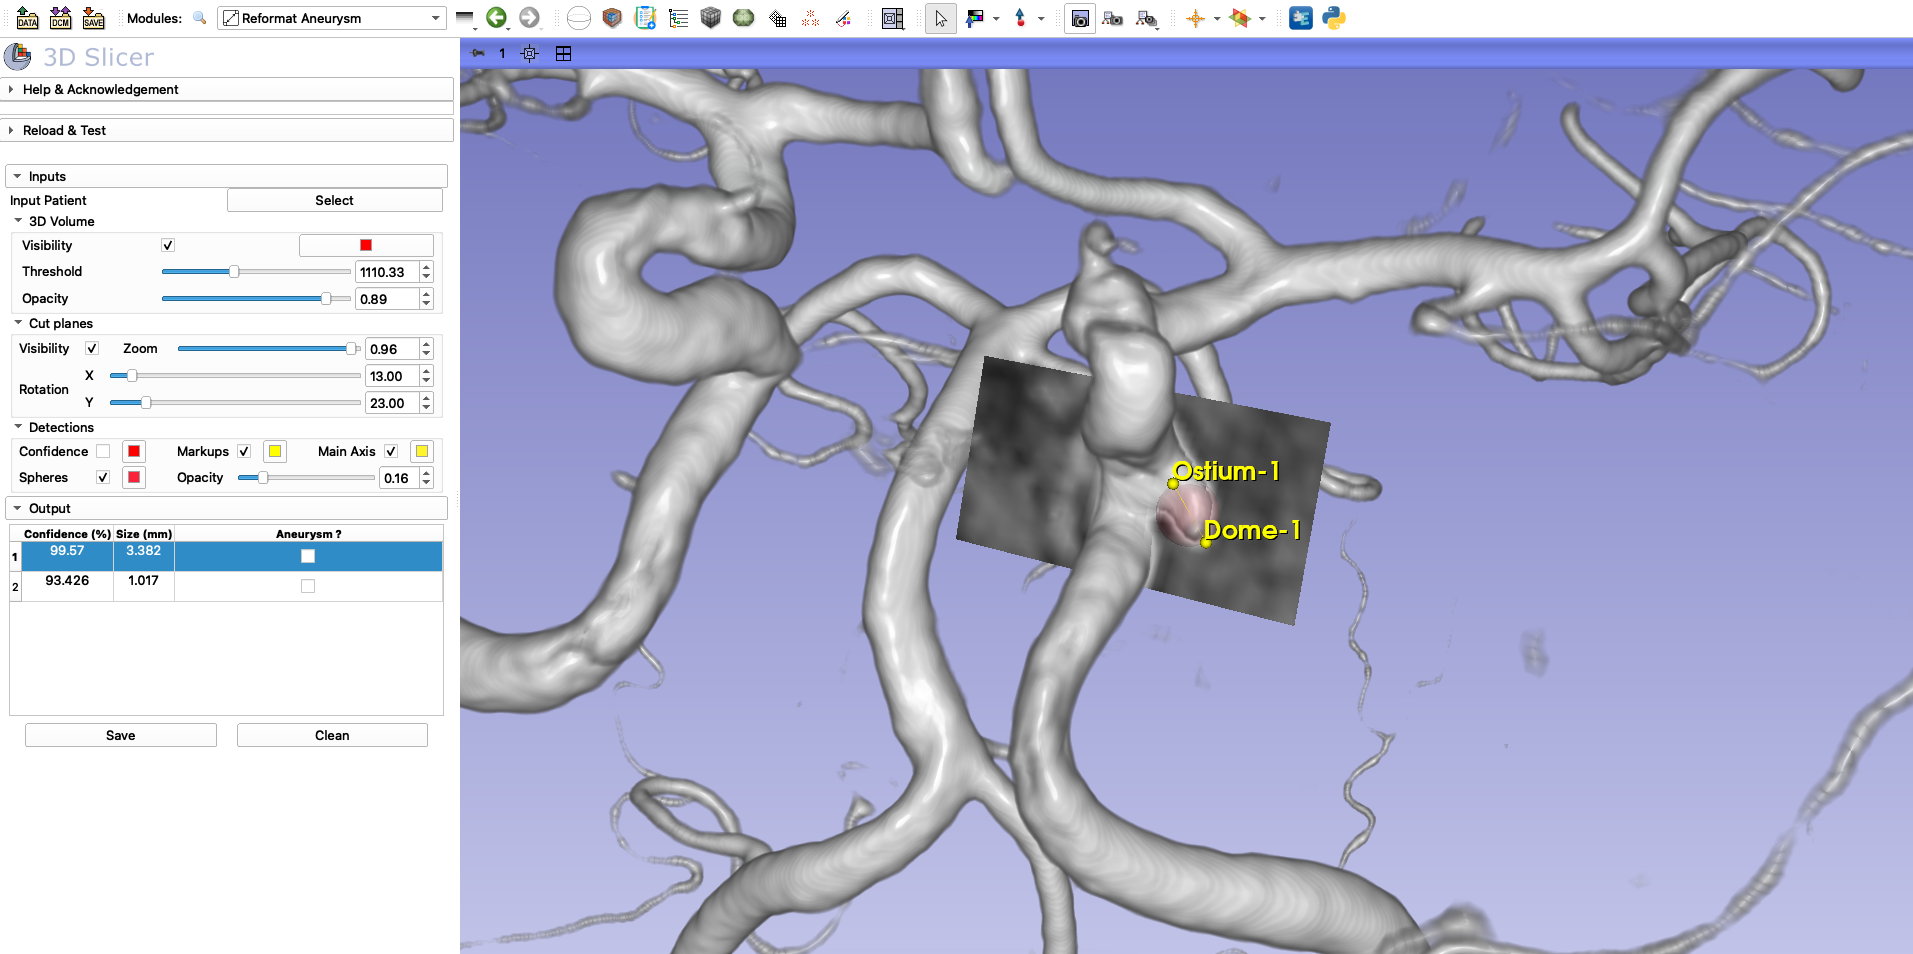The image size is (1913, 954).
Task: Expand Help & Acknowledgement section
Action: 229,89
